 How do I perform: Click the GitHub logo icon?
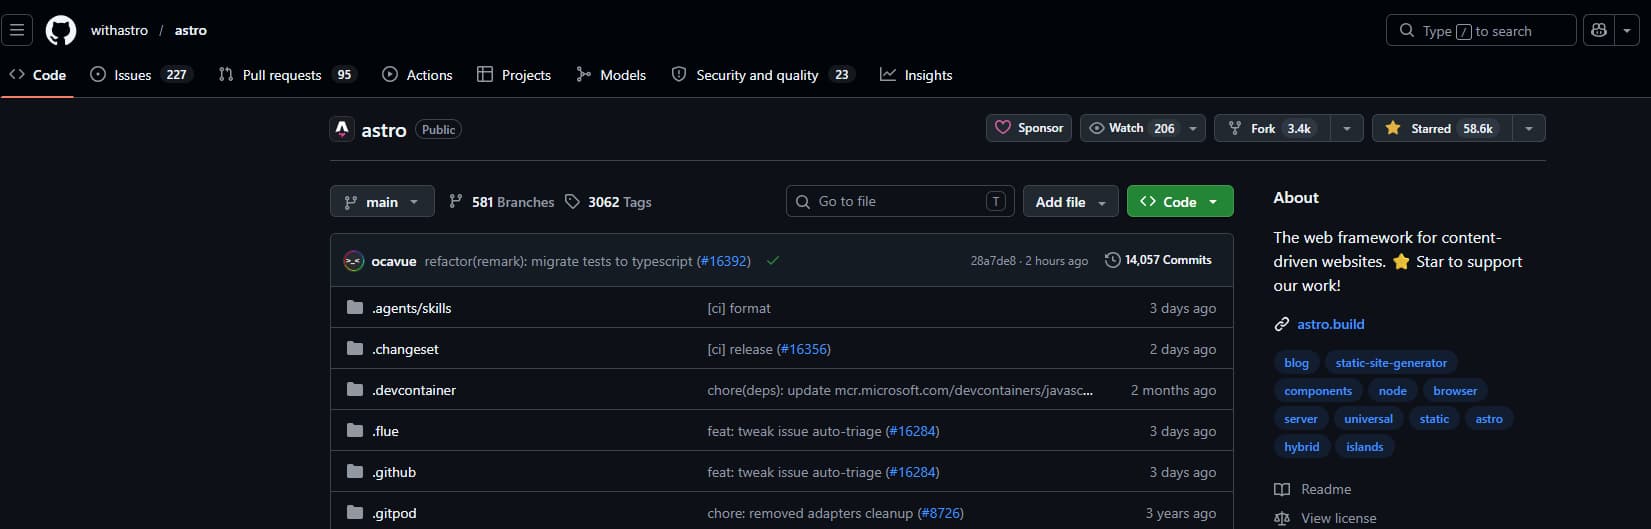tap(61, 30)
